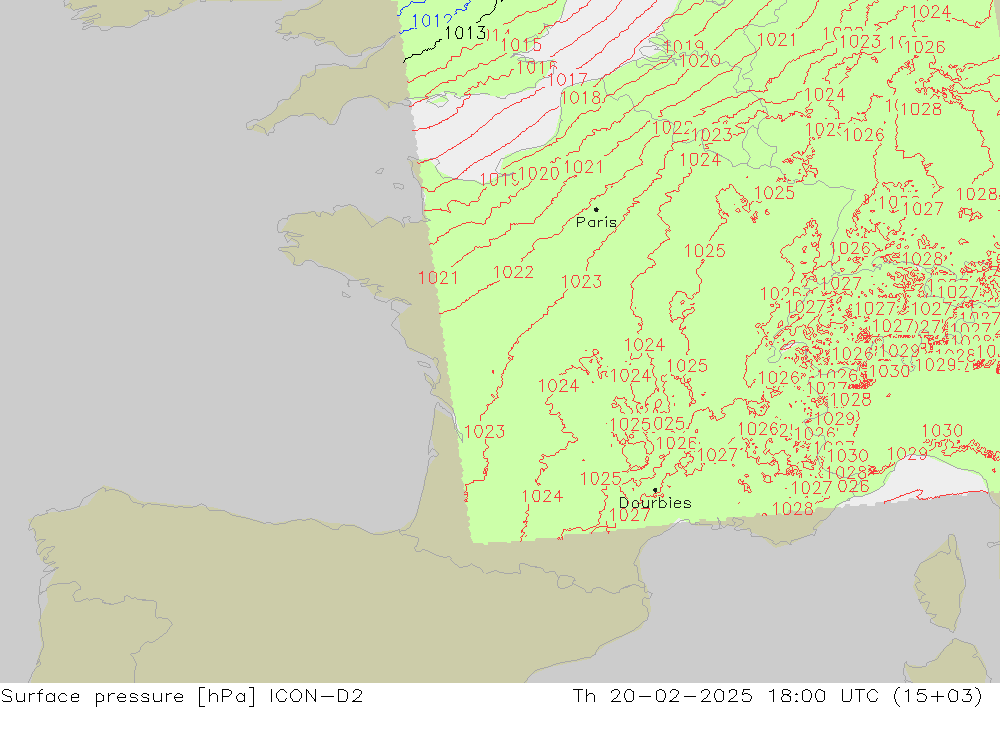Click the red 1017 isobar label

pos(567,79)
